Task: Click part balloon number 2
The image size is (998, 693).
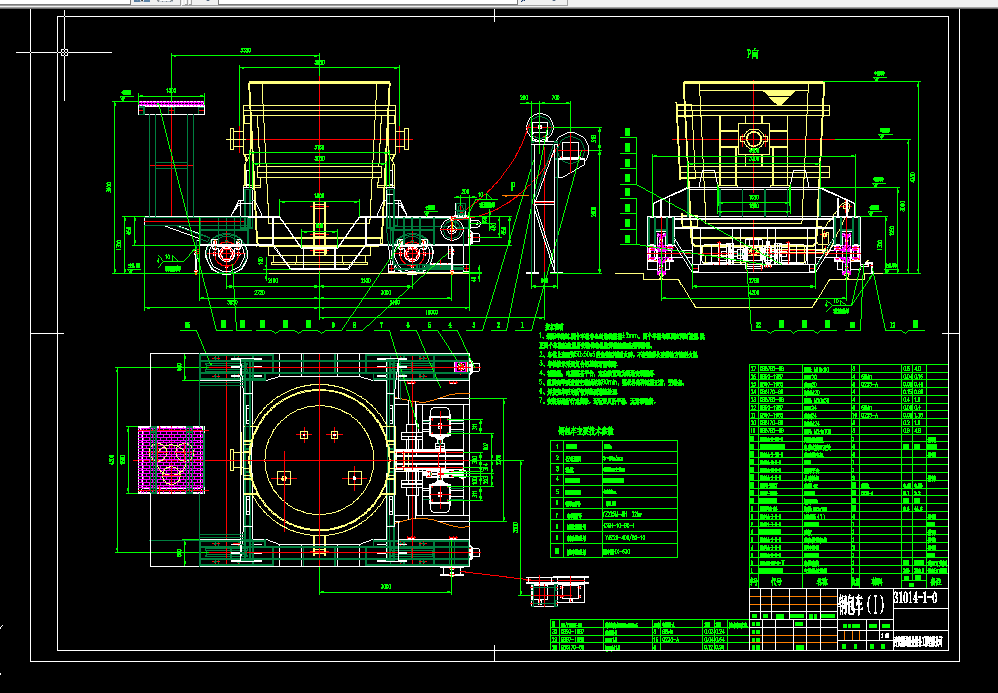Action: 498,325
